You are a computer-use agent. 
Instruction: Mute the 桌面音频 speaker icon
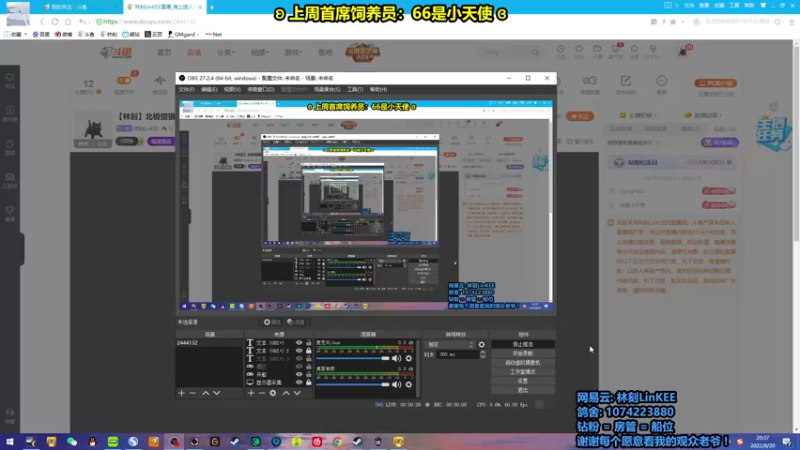click(x=396, y=385)
